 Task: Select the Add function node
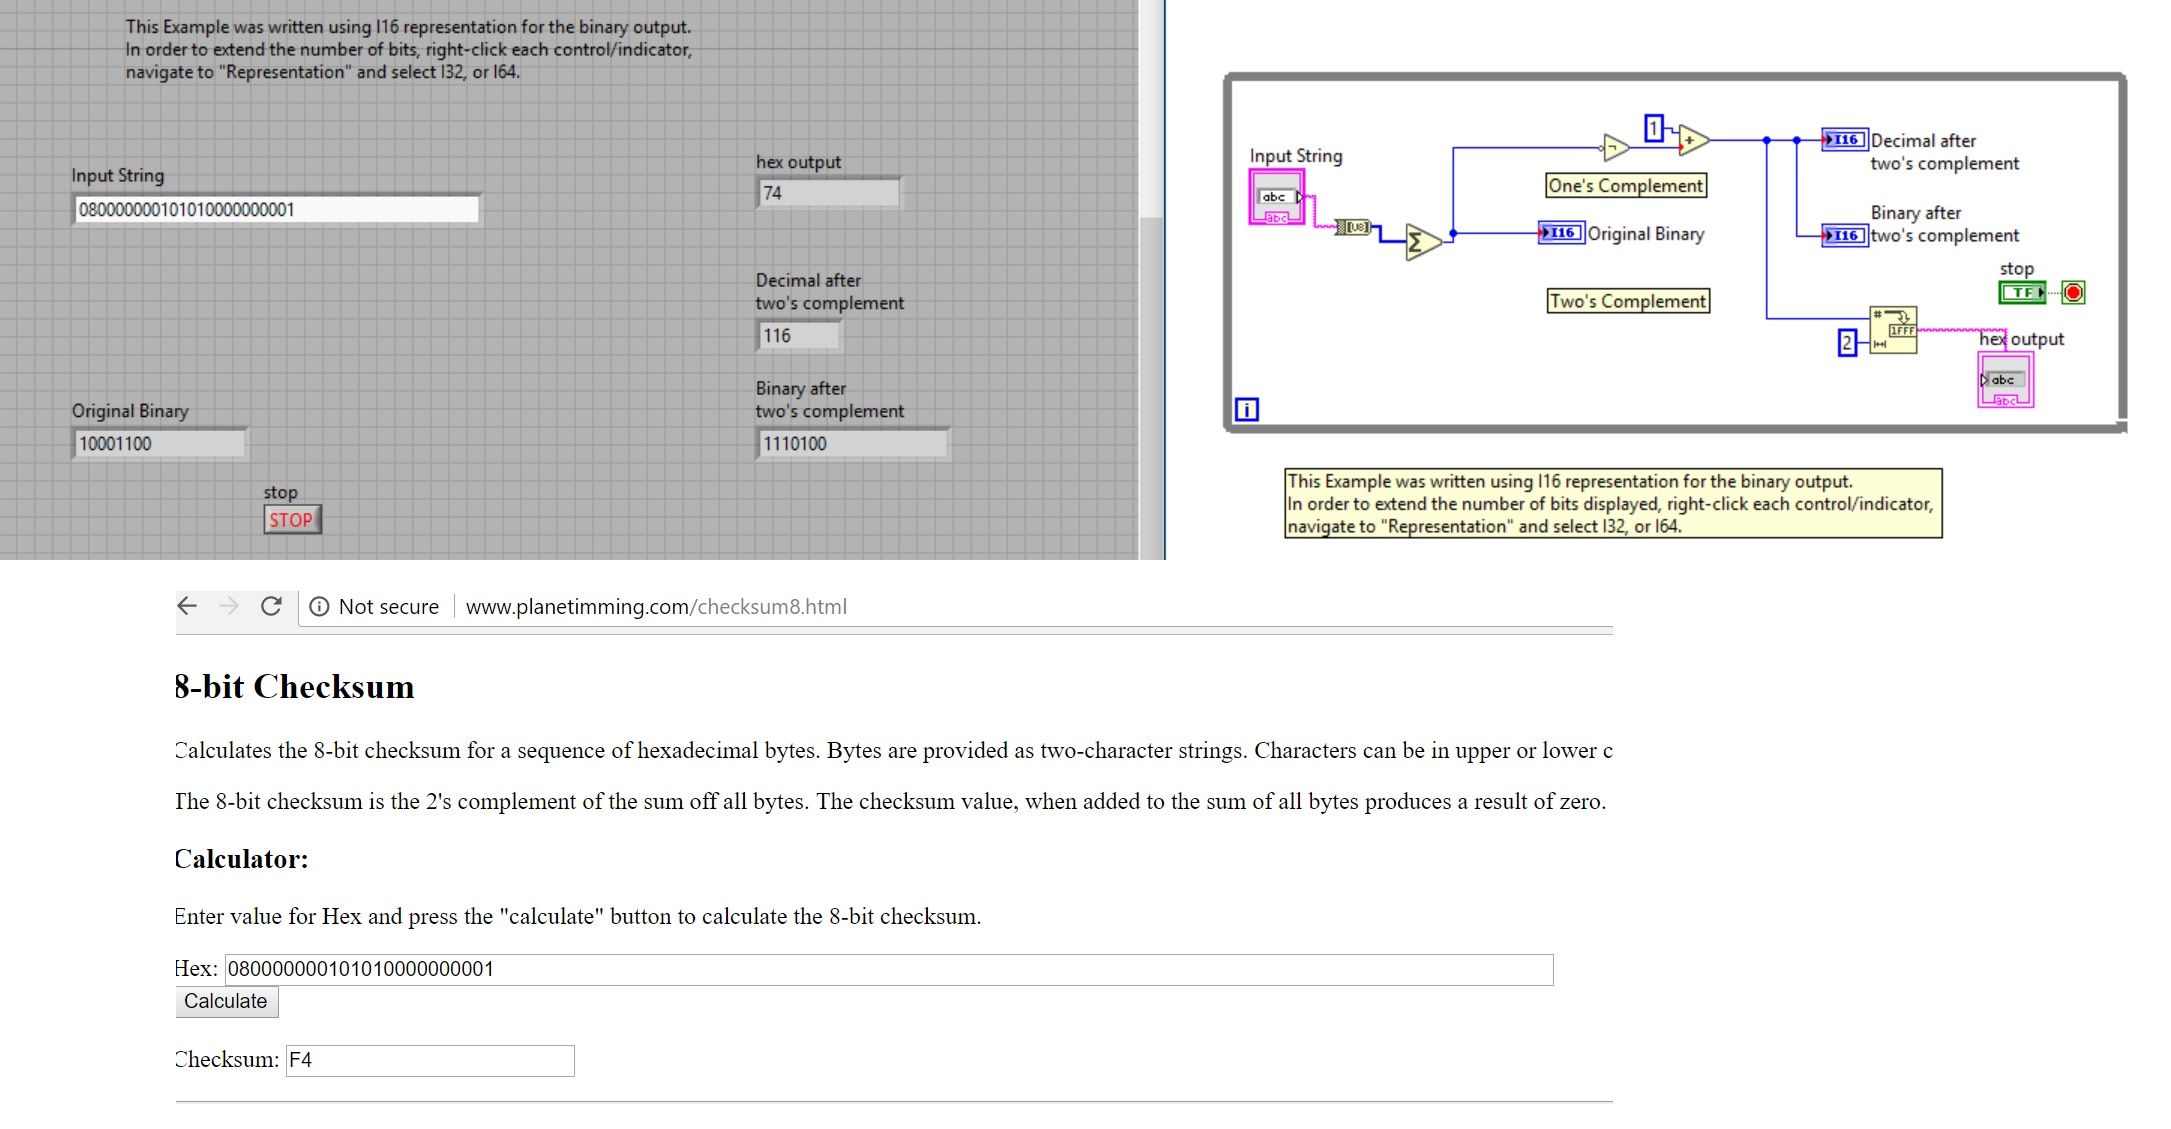[1694, 140]
